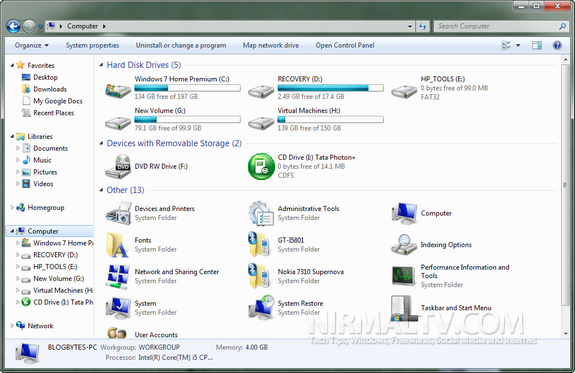
Task: Select Recent Places in sidebar
Action: pyautogui.click(x=54, y=113)
